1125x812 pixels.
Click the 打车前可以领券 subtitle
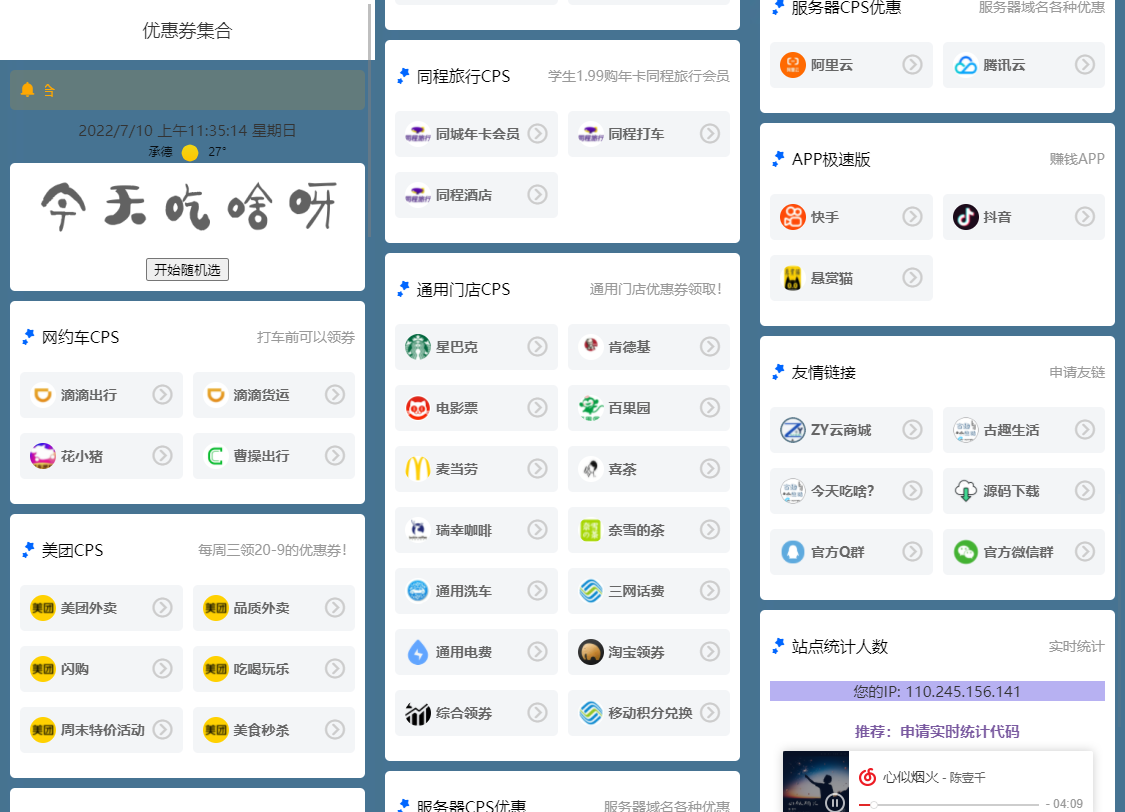tap(306, 337)
